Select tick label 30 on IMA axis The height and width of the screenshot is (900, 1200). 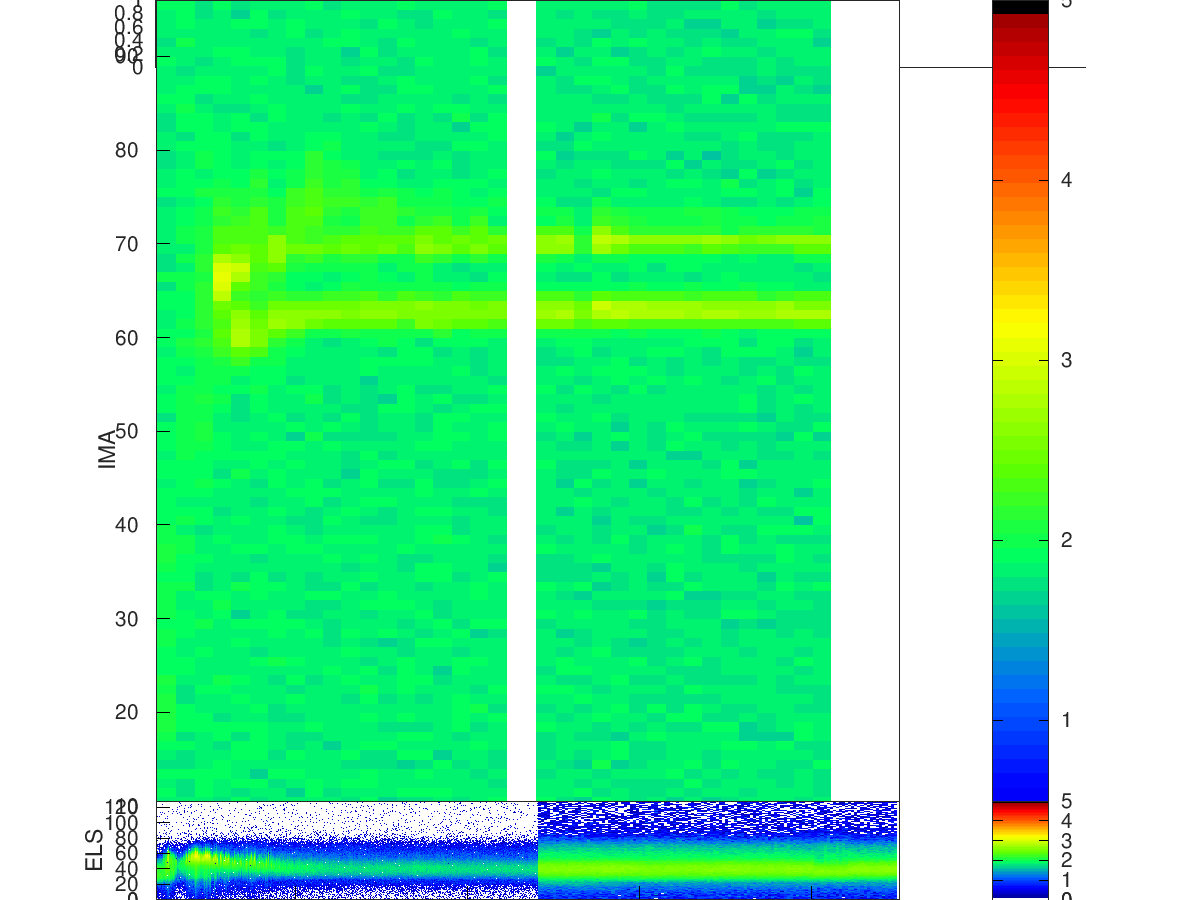click(x=127, y=619)
